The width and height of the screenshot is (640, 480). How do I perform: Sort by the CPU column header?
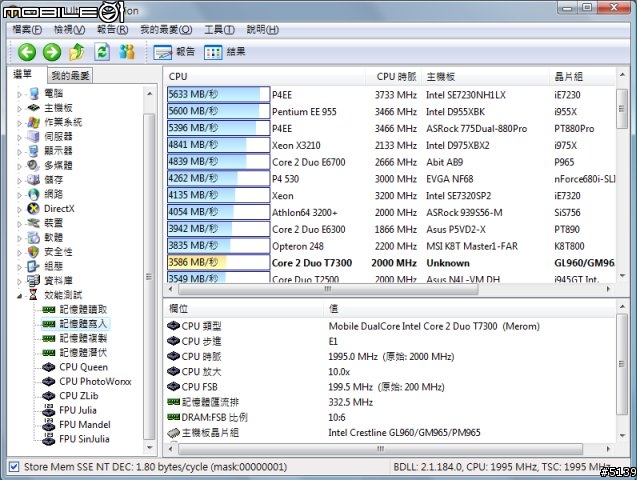coord(264,77)
